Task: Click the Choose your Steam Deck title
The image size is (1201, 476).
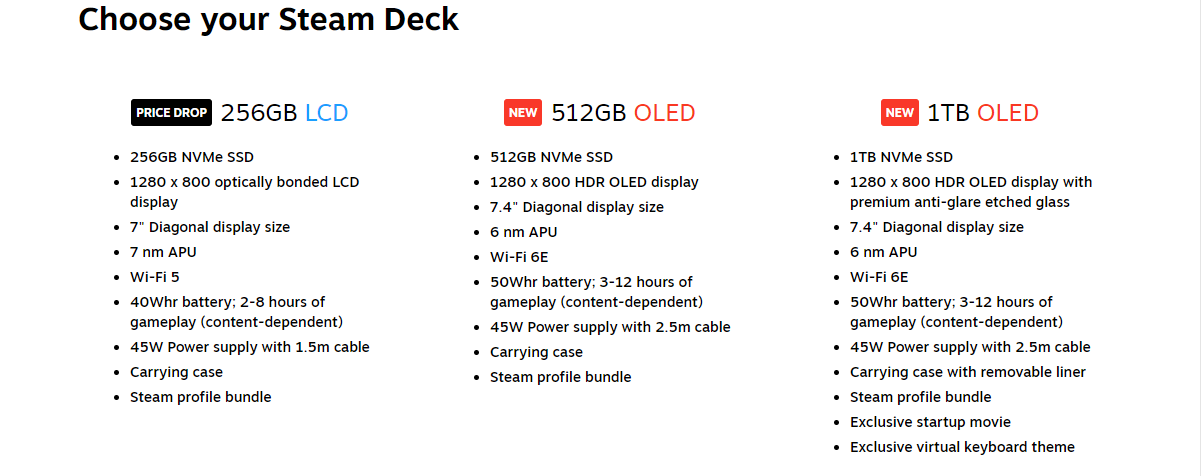Action: click(268, 19)
